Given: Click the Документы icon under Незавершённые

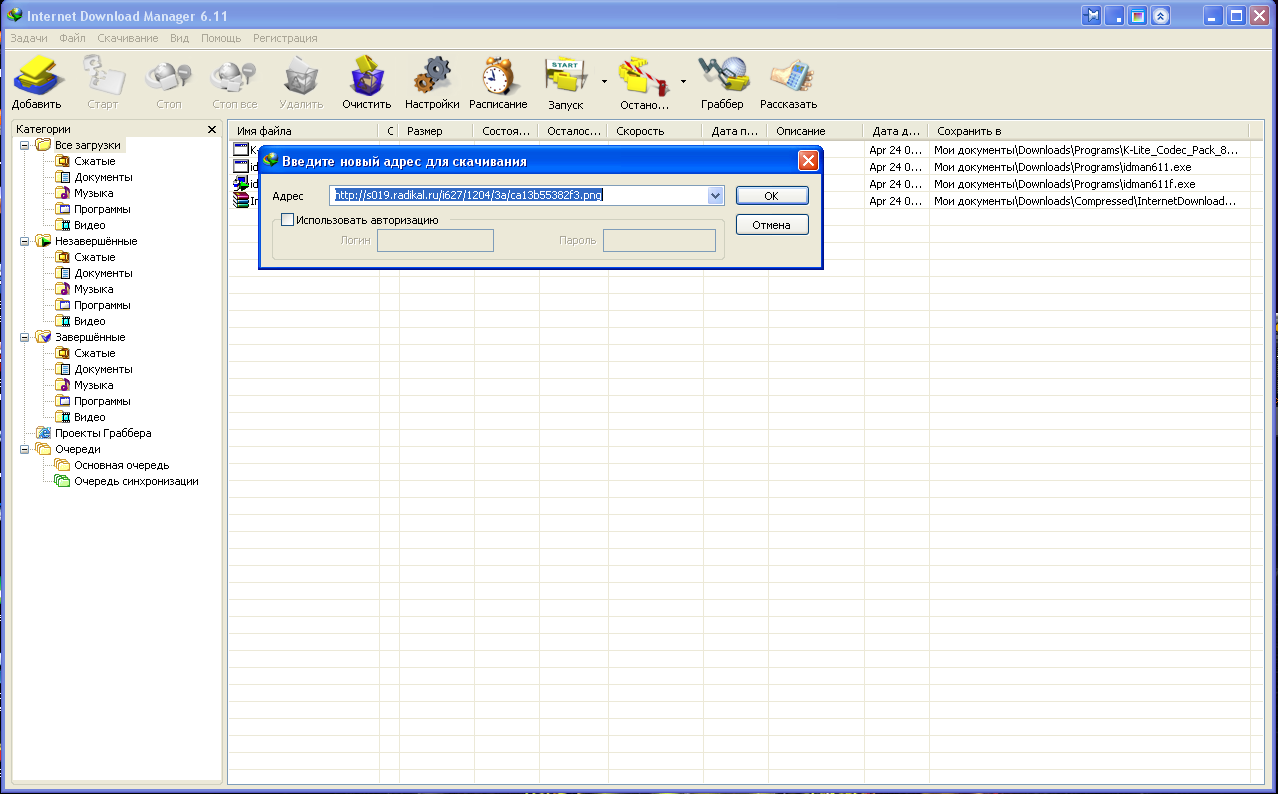Looking at the screenshot, I should coord(63,273).
